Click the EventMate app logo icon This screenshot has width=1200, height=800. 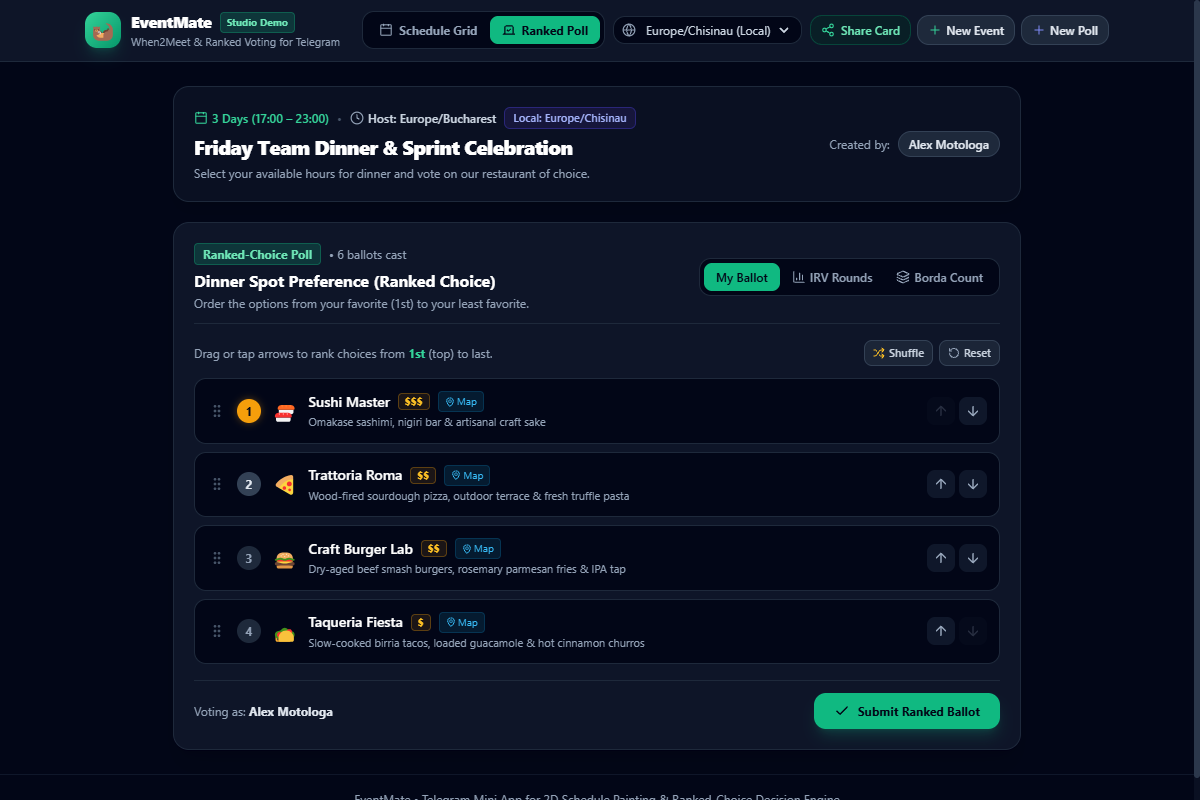(102, 30)
